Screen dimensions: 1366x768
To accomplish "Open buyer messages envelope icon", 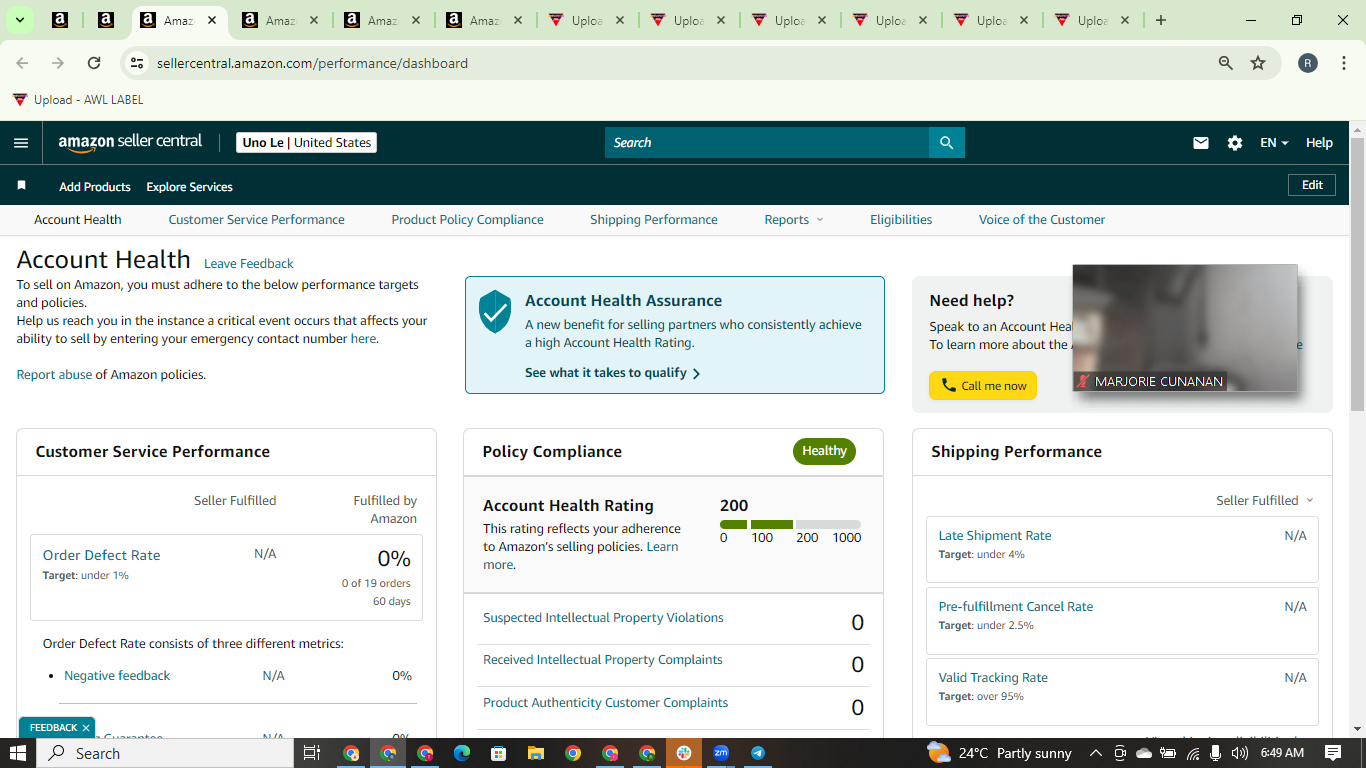I will (x=1201, y=143).
